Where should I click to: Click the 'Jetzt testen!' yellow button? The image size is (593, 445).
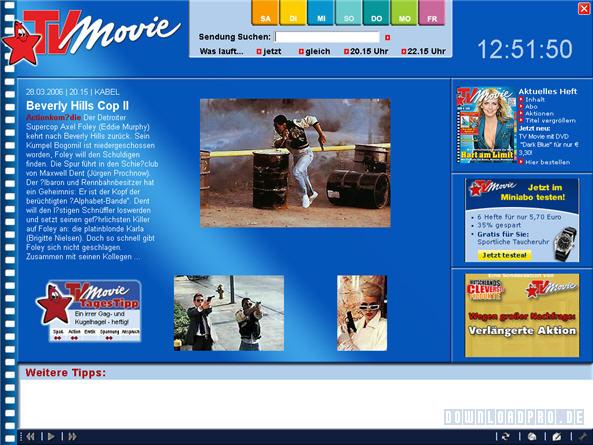505,255
